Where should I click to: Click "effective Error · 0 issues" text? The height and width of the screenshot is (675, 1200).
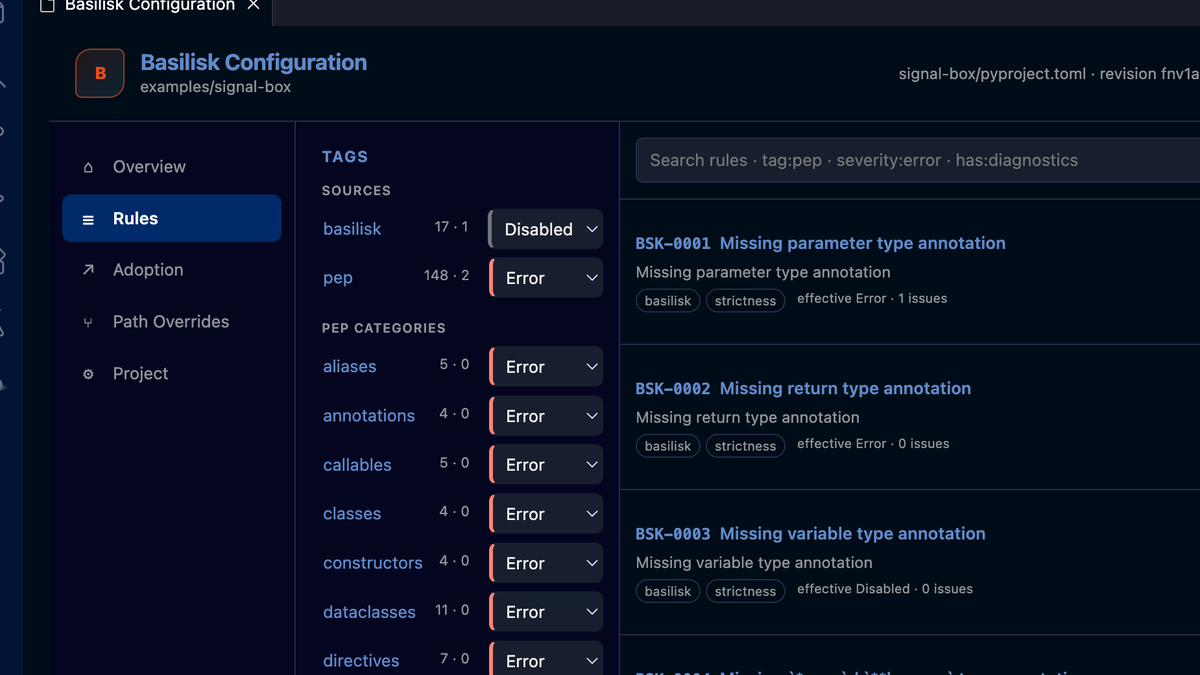[873, 443]
